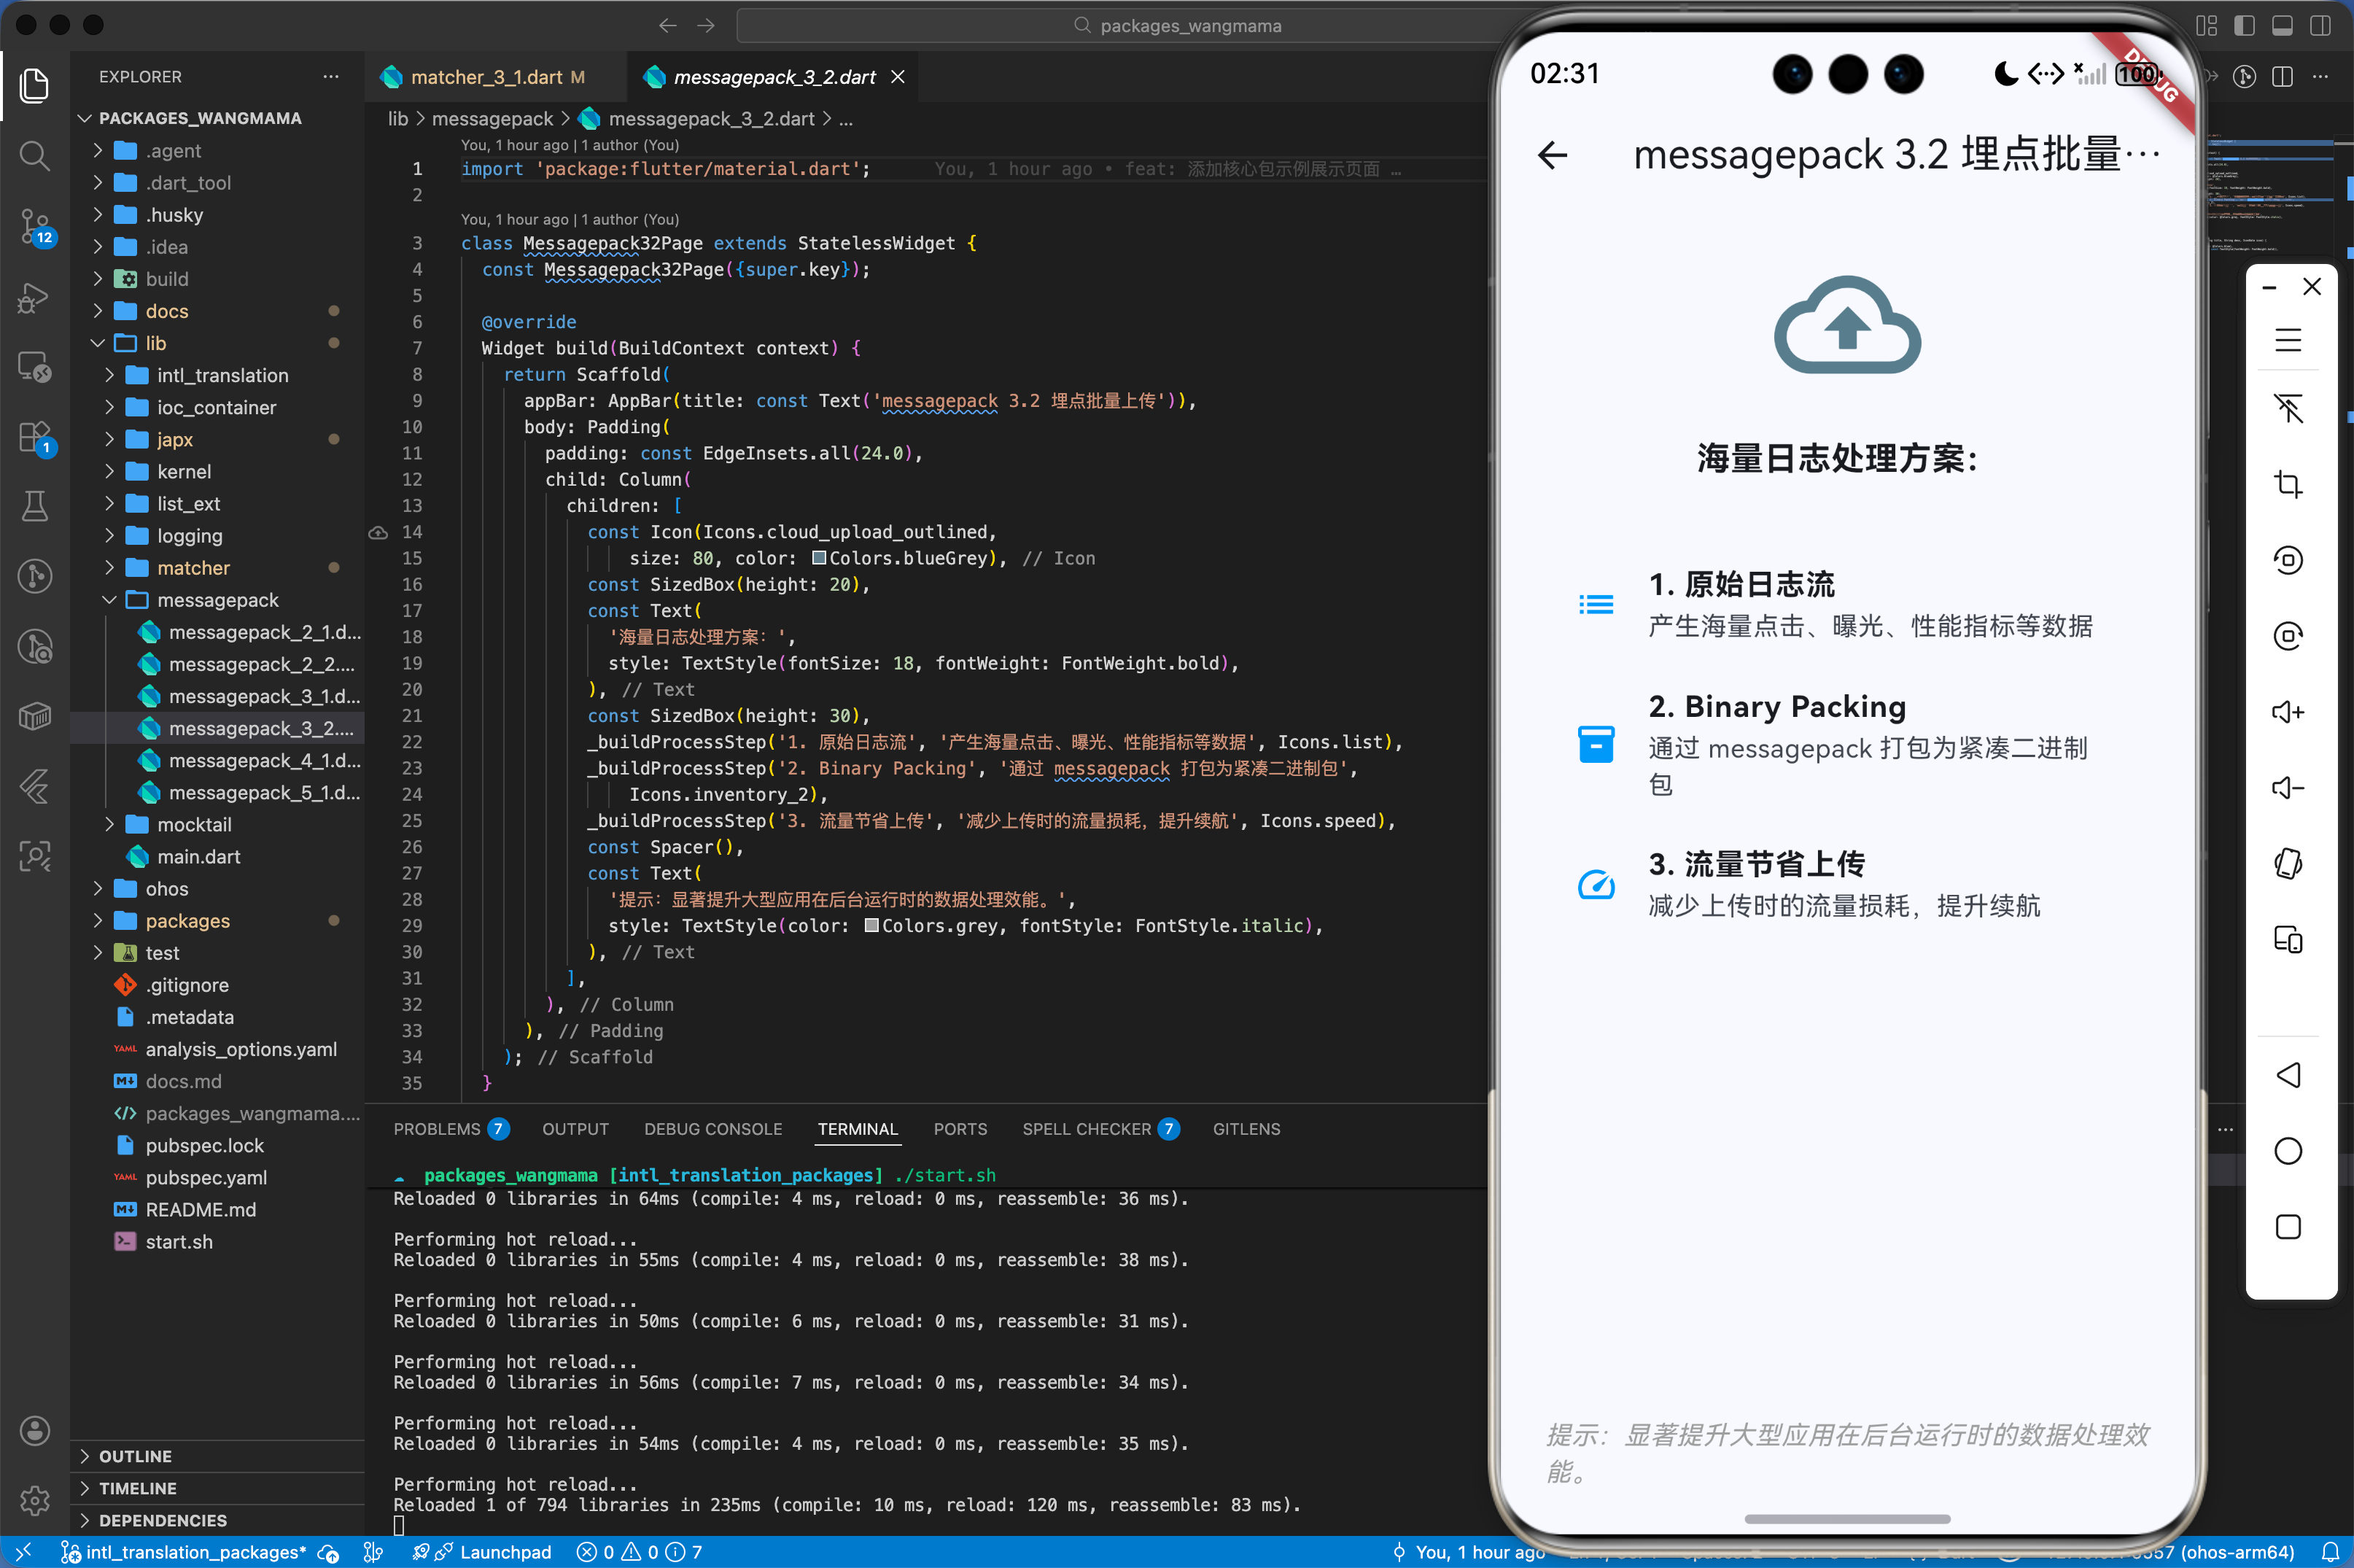Open the Search view in activity bar
The image size is (2354, 1568).
34,155
